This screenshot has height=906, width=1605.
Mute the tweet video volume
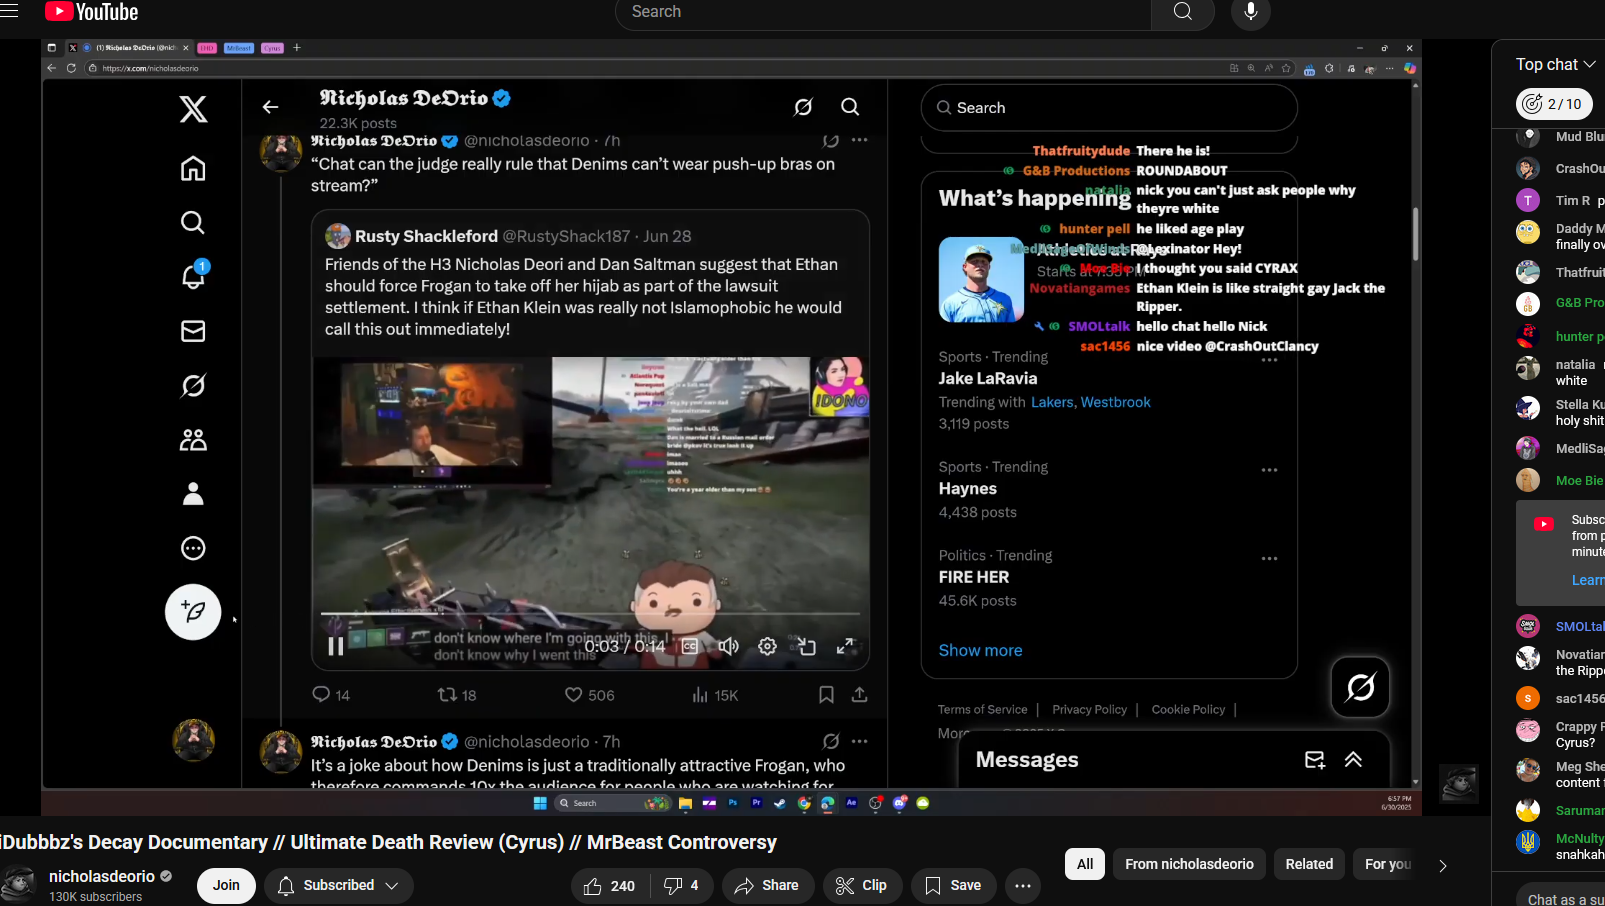[x=729, y=647]
